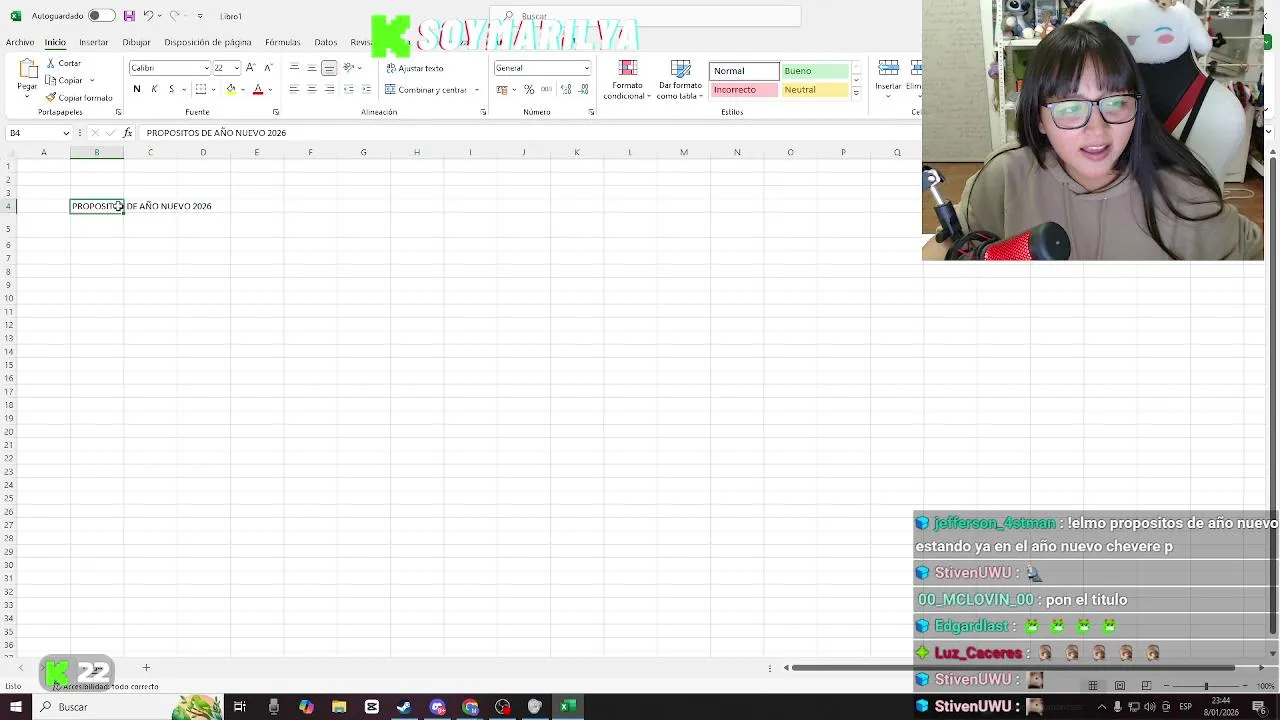Click the Copiar button
Image resolution: width=1280 pixels, height=720 pixels.
66,80
